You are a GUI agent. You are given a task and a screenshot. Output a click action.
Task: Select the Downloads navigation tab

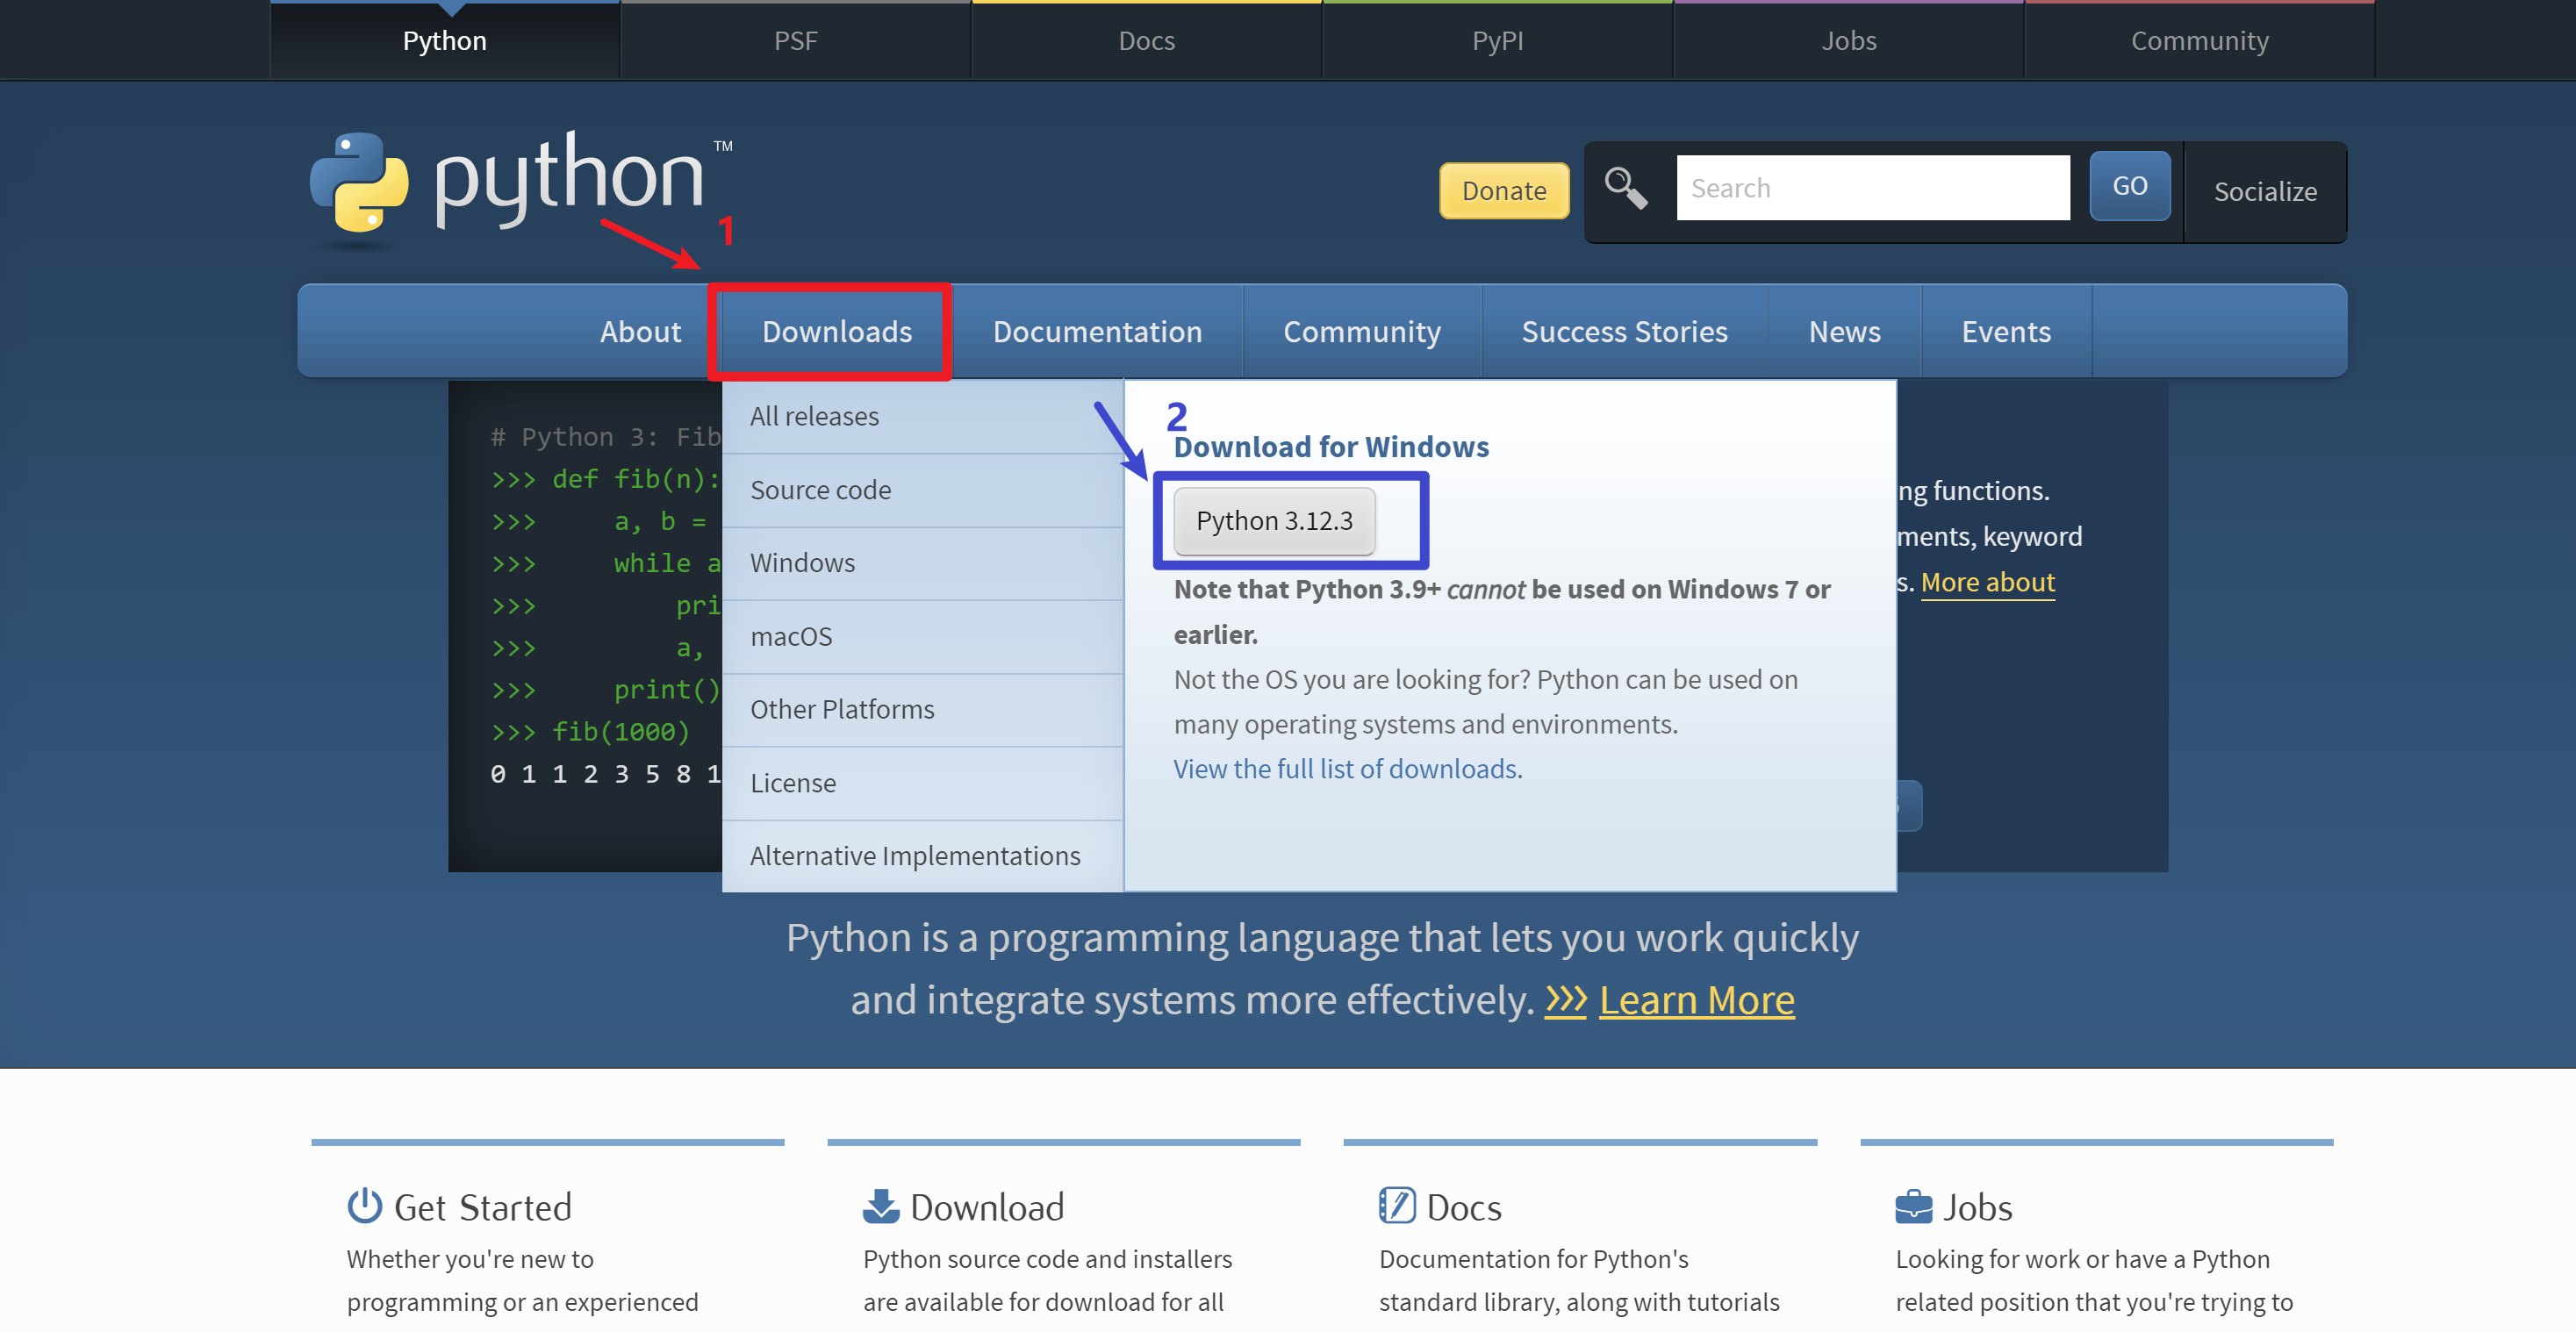[836, 332]
